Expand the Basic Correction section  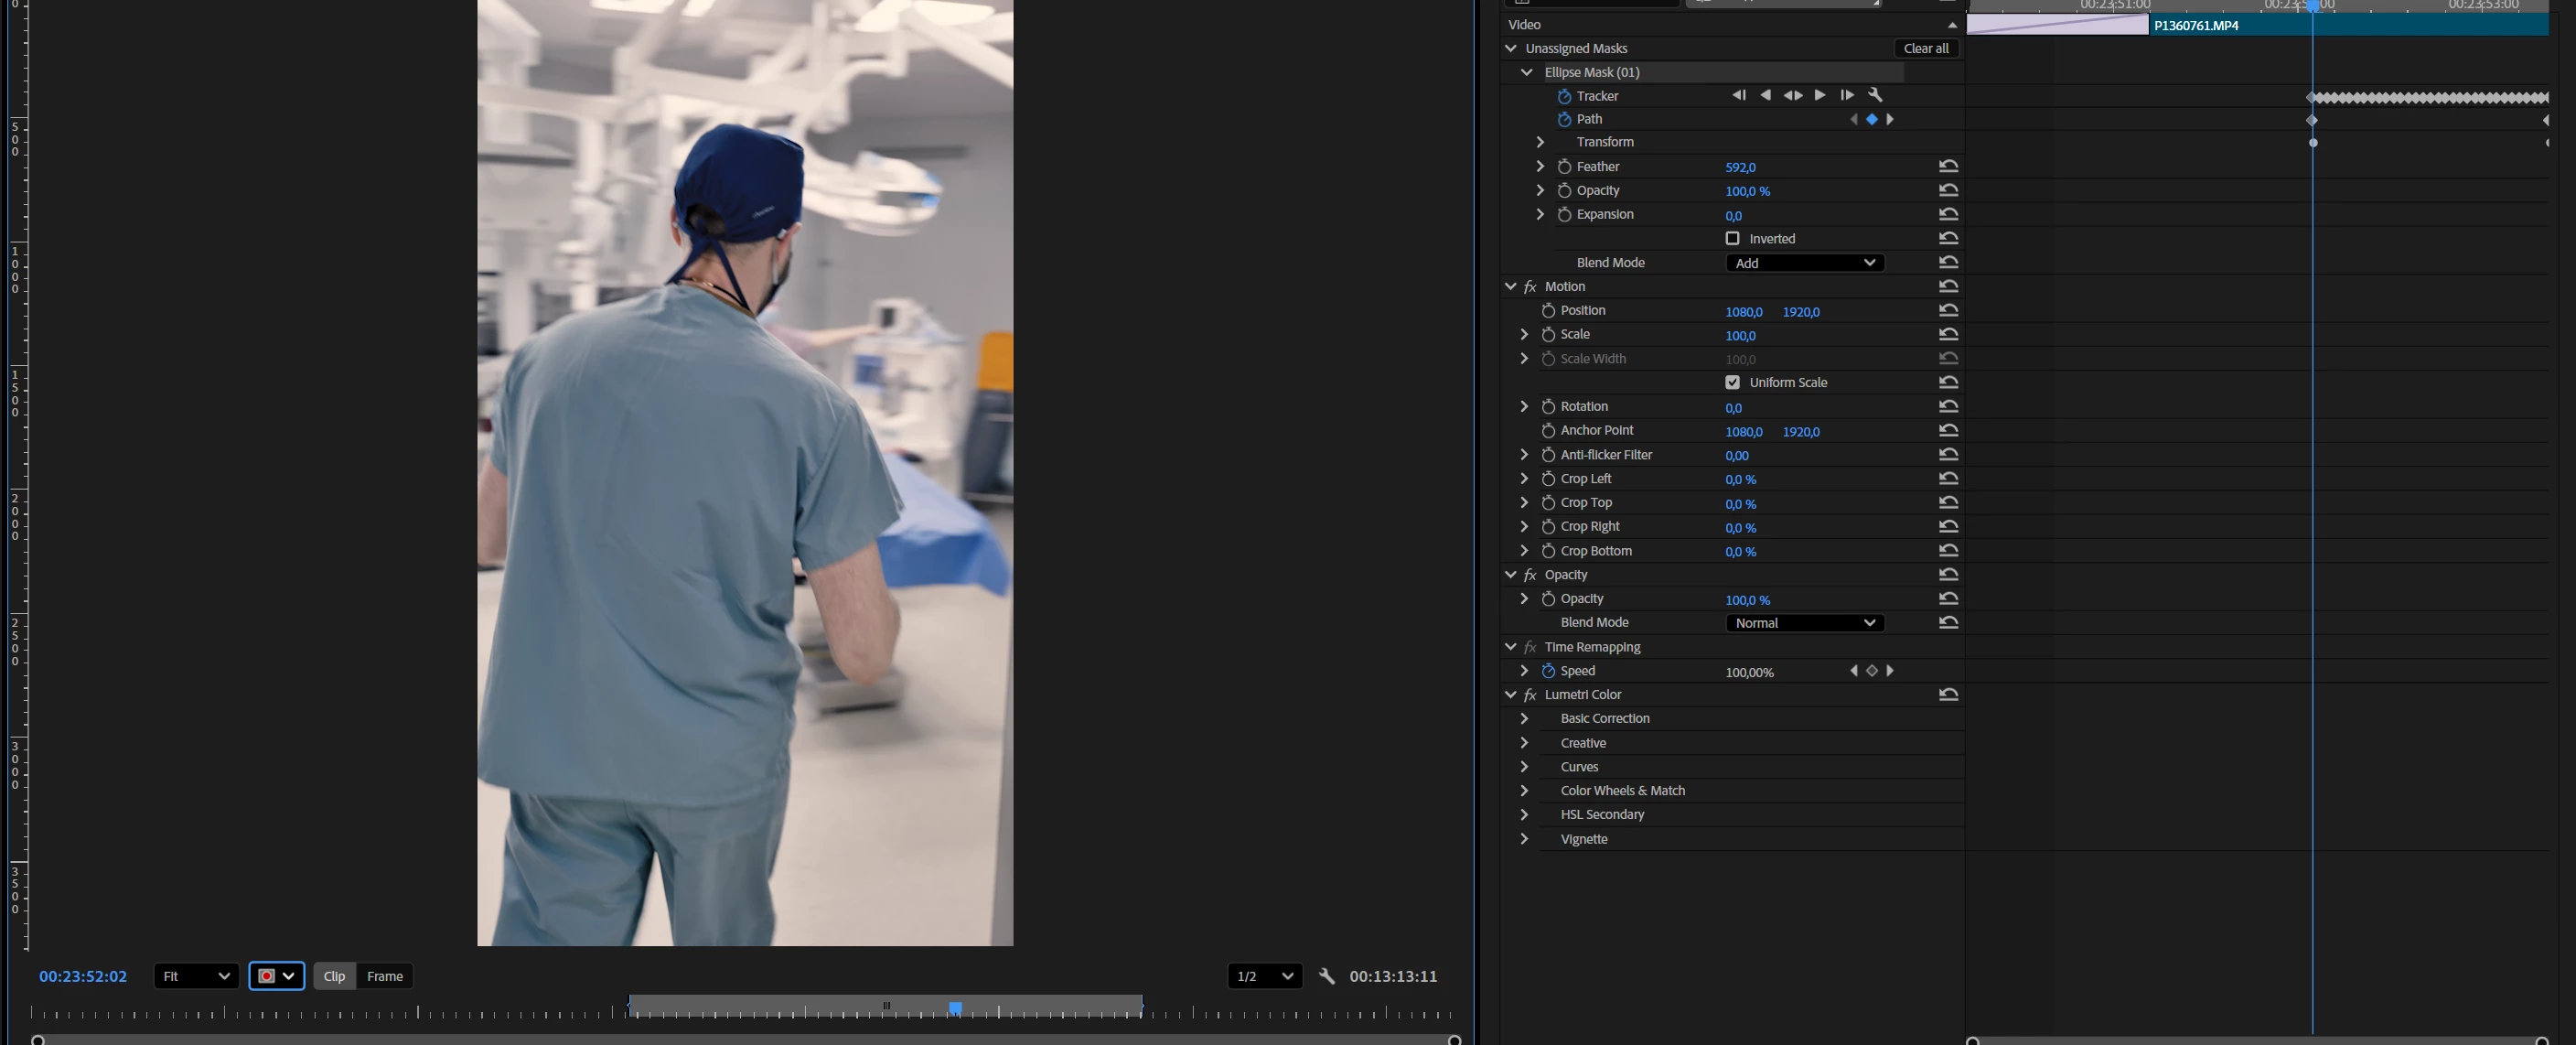(1524, 719)
